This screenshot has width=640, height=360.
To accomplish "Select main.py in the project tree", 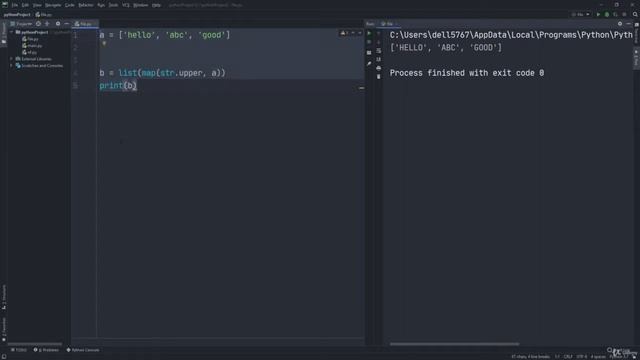I will click(x=32, y=46).
